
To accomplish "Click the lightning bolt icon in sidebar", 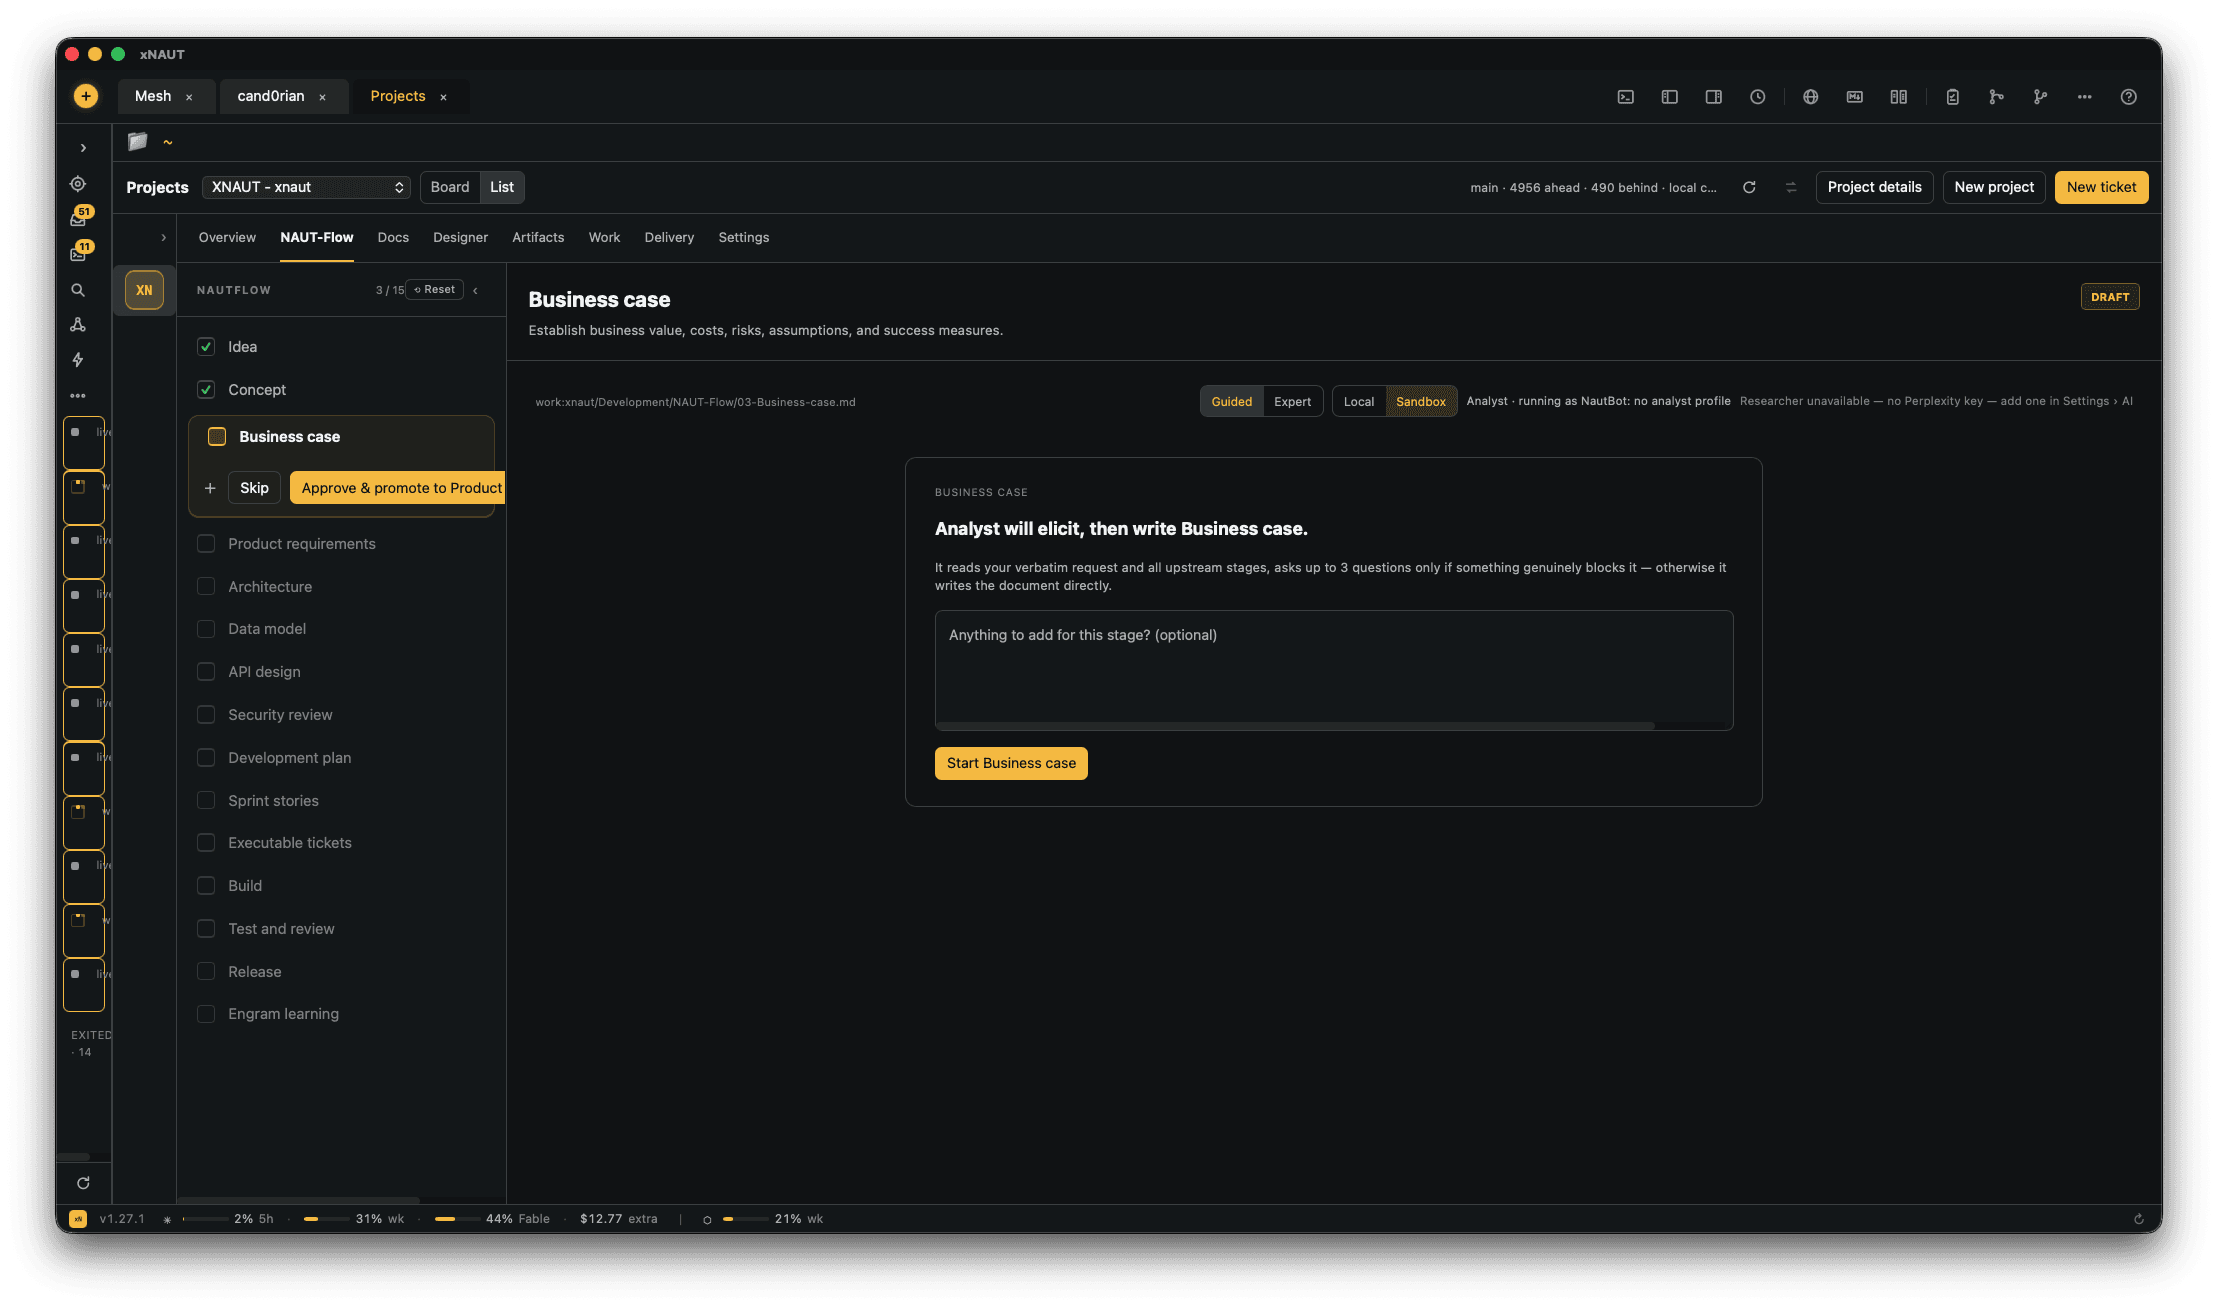I will (x=78, y=360).
